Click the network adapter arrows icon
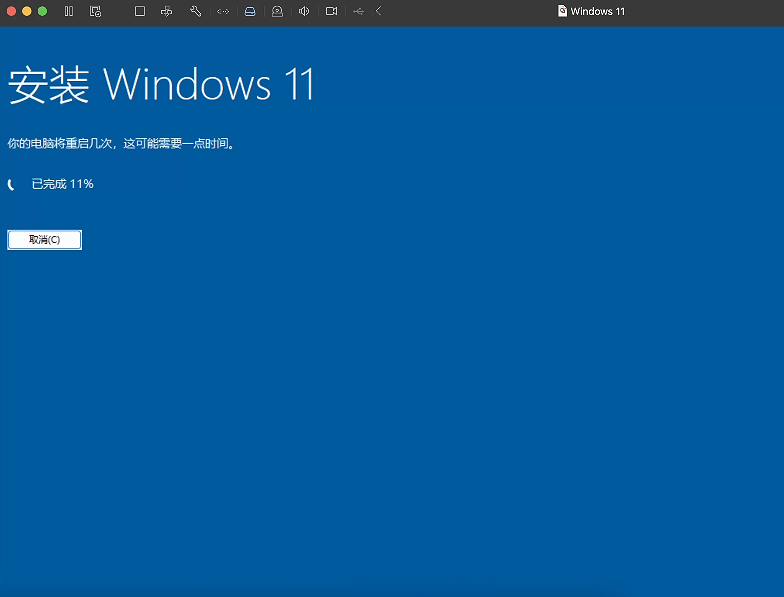This screenshot has width=784, height=597. (x=223, y=11)
